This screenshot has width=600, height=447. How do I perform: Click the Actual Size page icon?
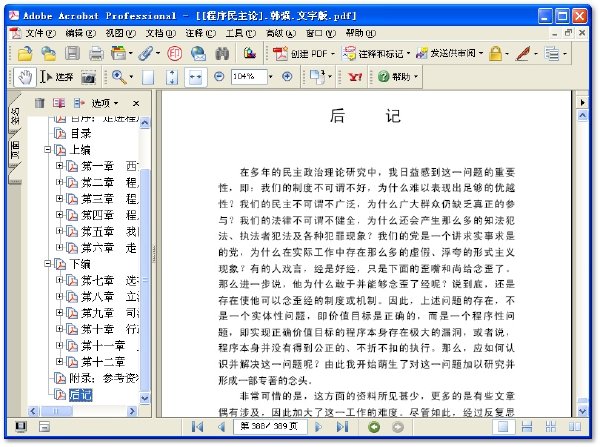click(x=148, y=77)
